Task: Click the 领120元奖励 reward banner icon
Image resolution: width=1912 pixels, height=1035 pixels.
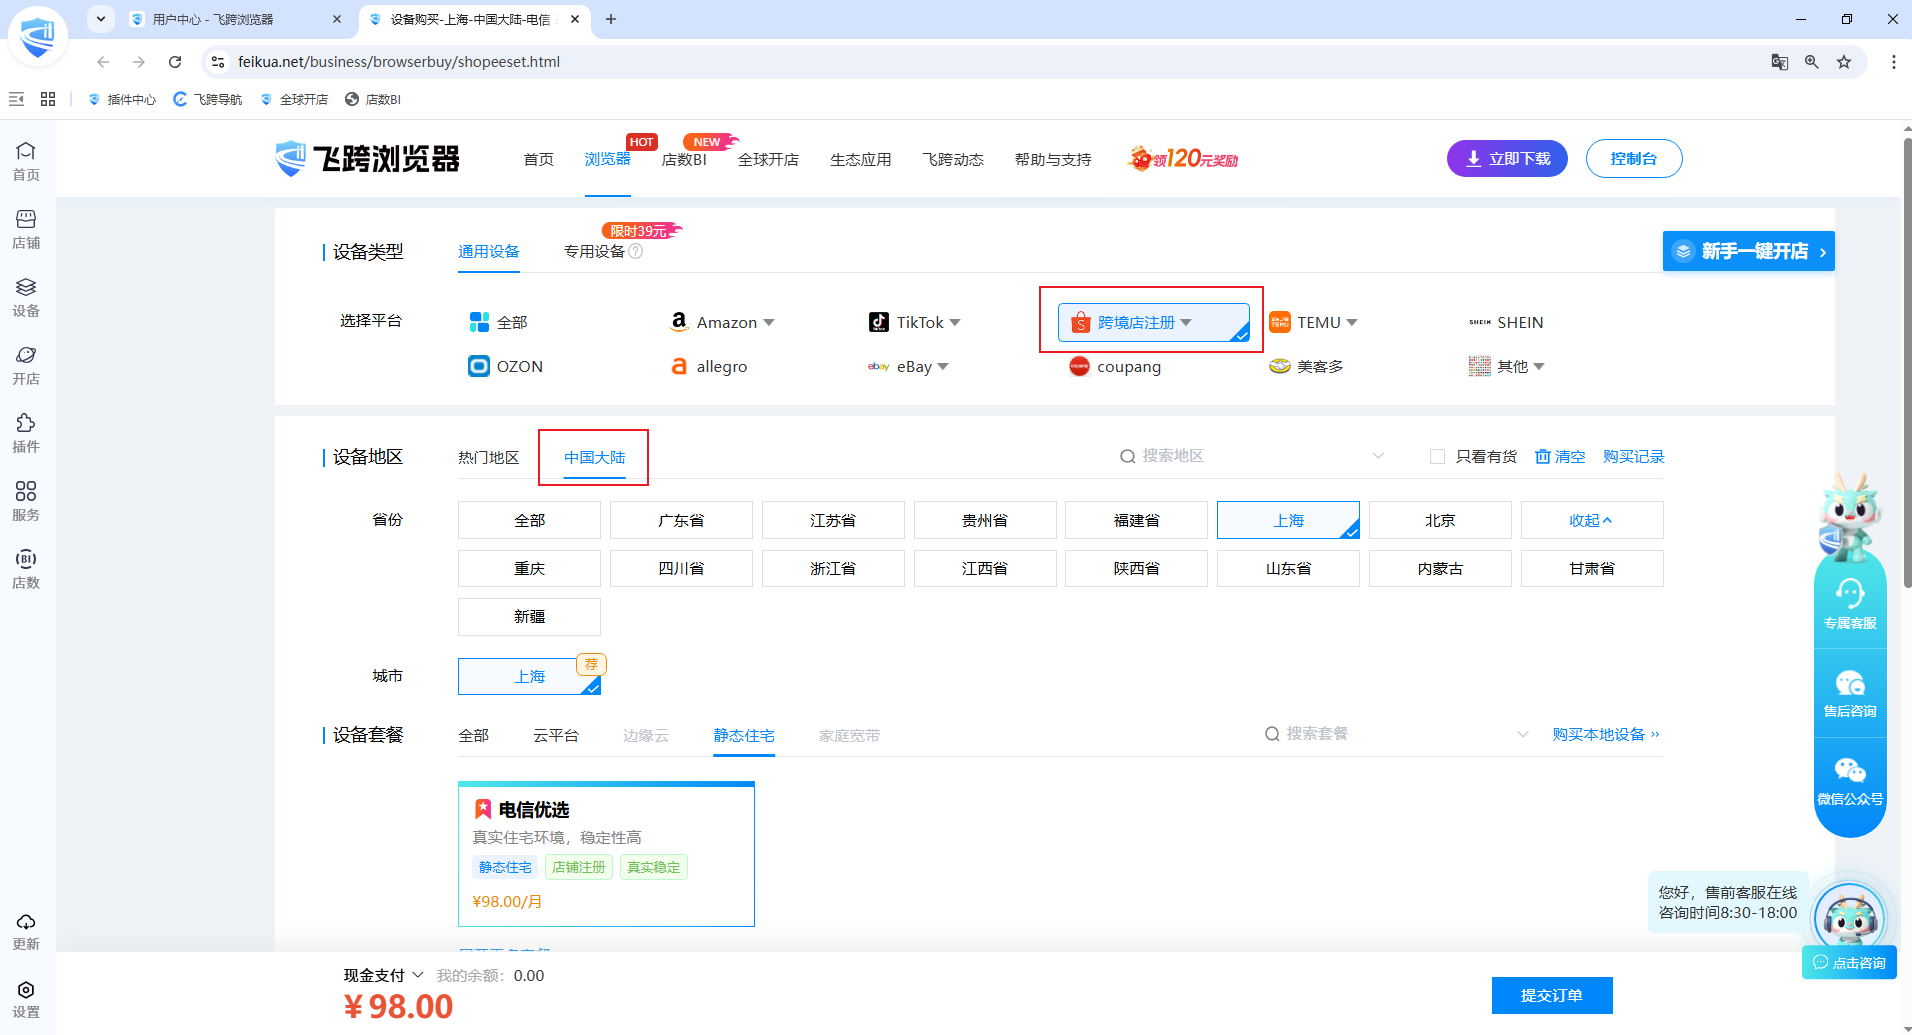Action: point(1183,158)
